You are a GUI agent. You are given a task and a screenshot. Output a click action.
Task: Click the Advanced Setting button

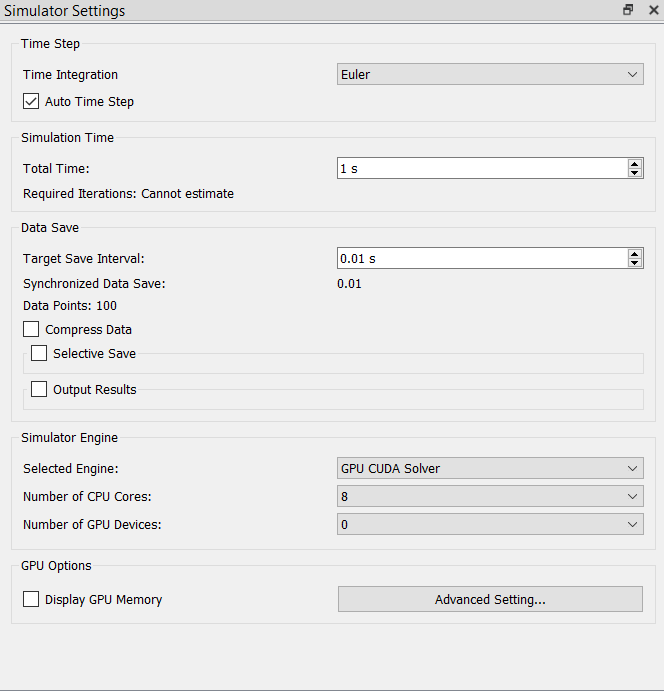tap(490, 599)
